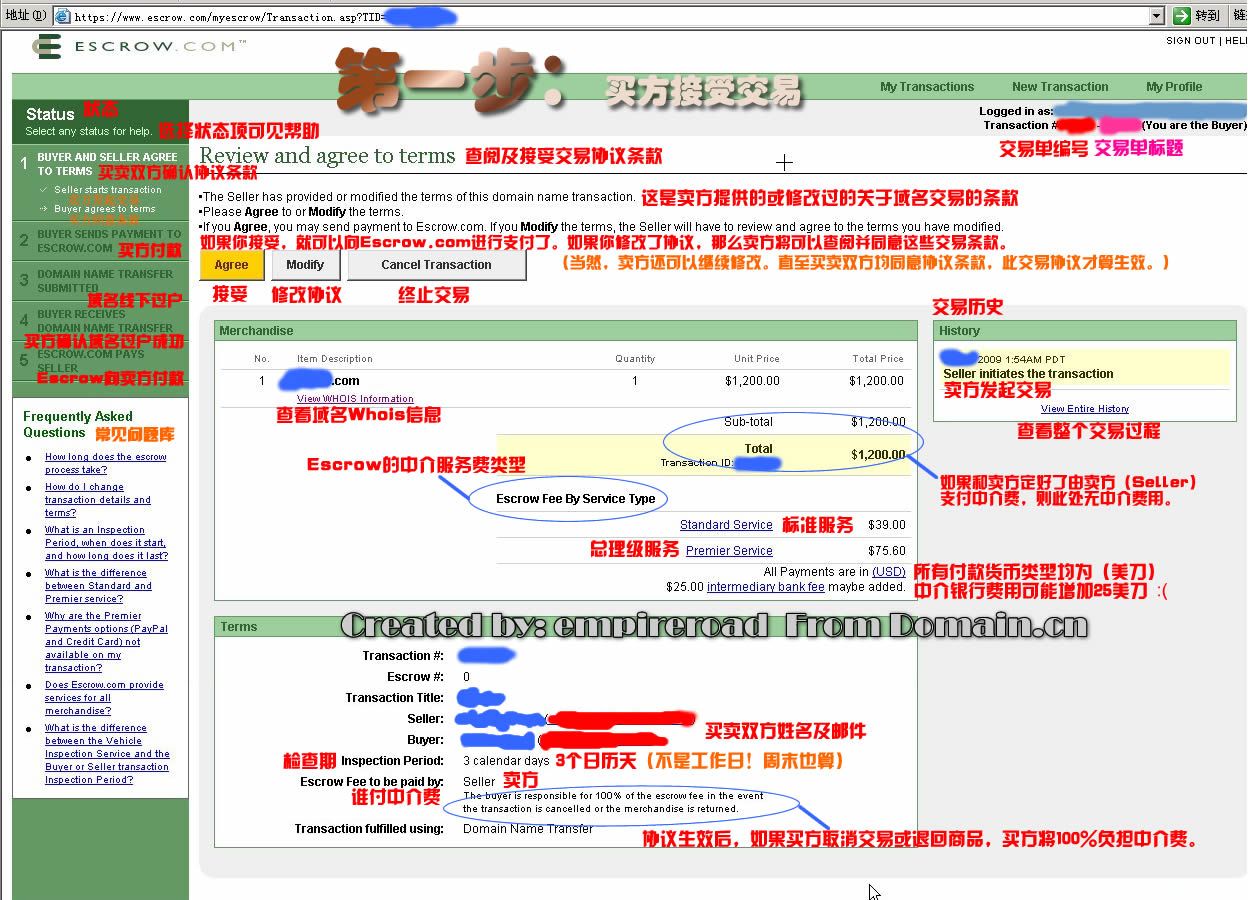Click the green Go arrow button (转到)
The height and width of the screenshot is (900, 1248).
(1181, 15)
